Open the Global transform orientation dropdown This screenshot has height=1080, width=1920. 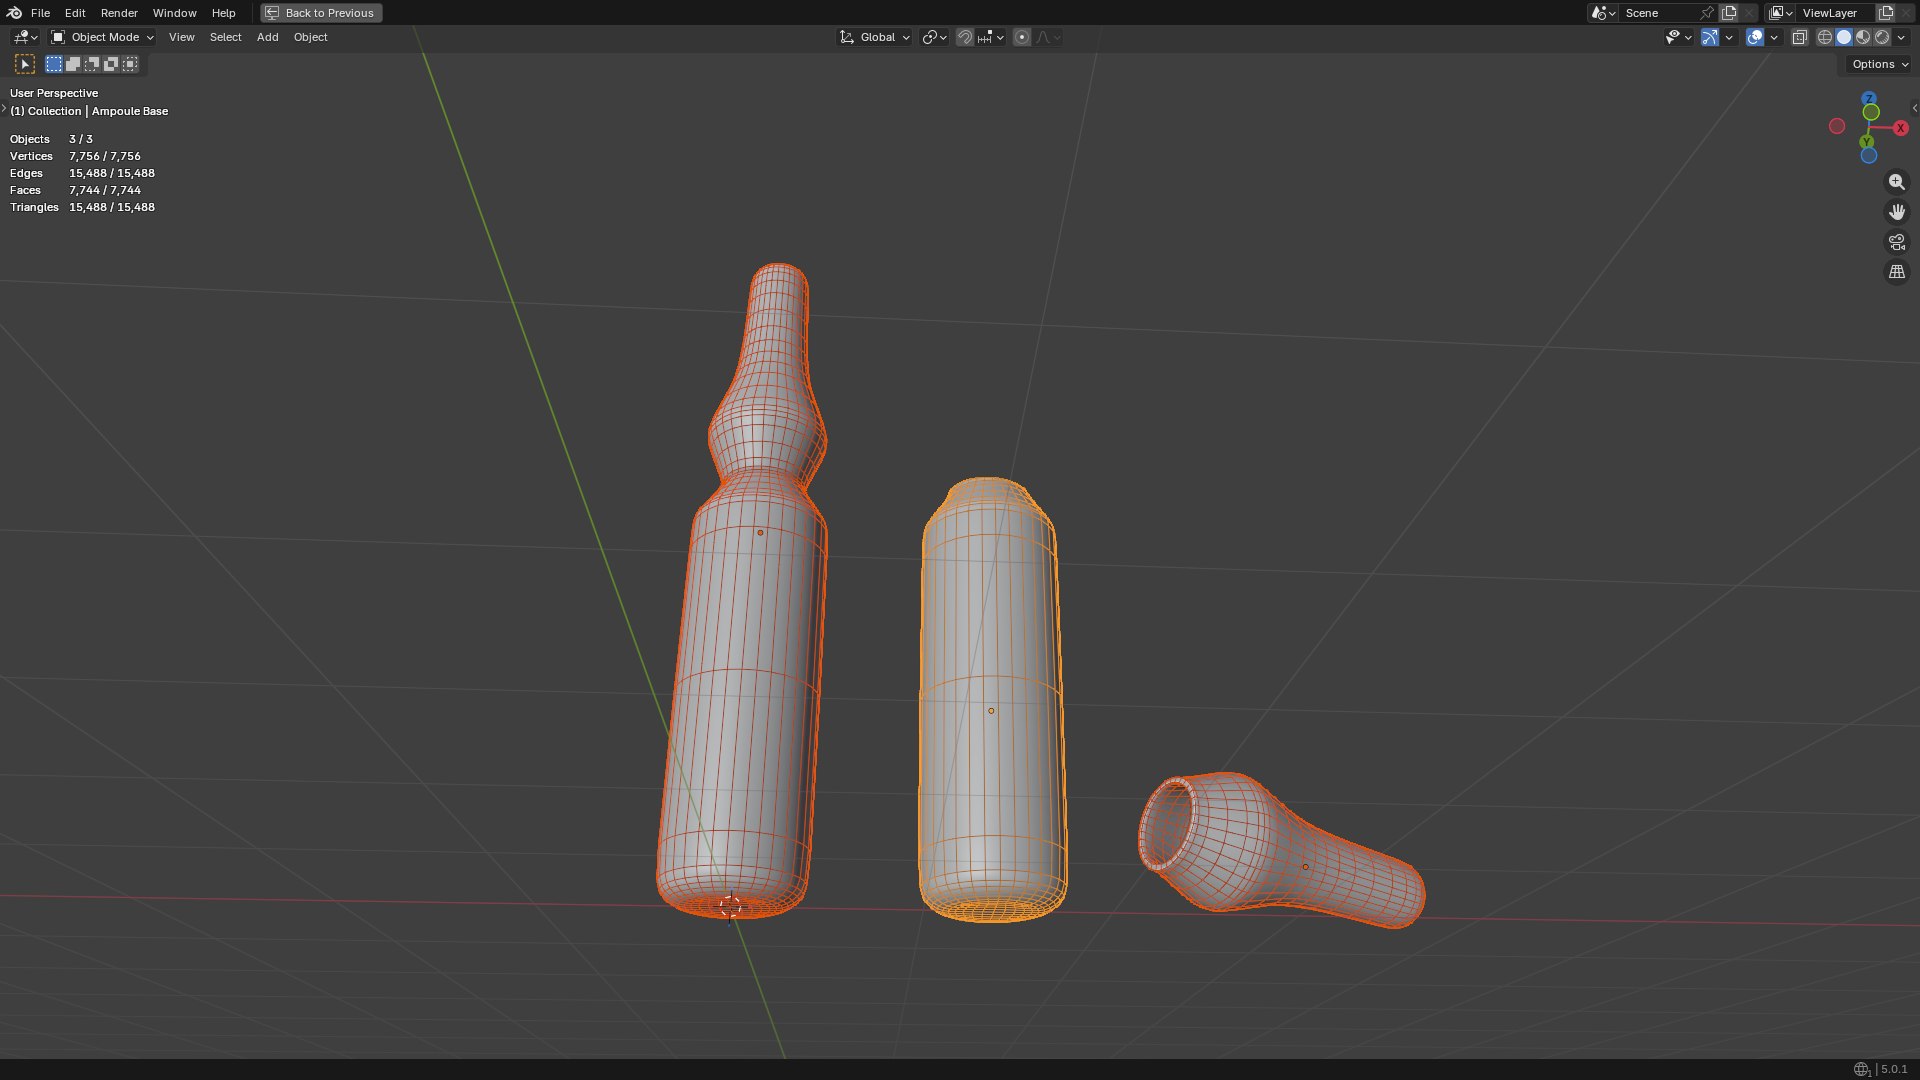click(x=875, y=37)
